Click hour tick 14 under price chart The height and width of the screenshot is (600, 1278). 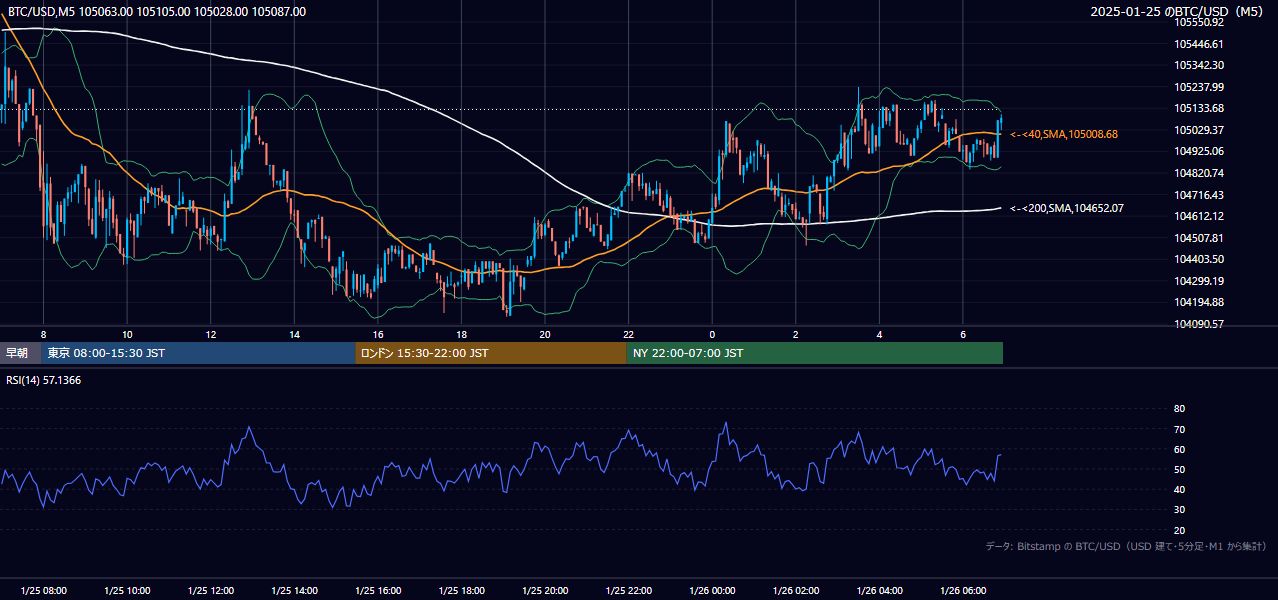coord(294,334)
